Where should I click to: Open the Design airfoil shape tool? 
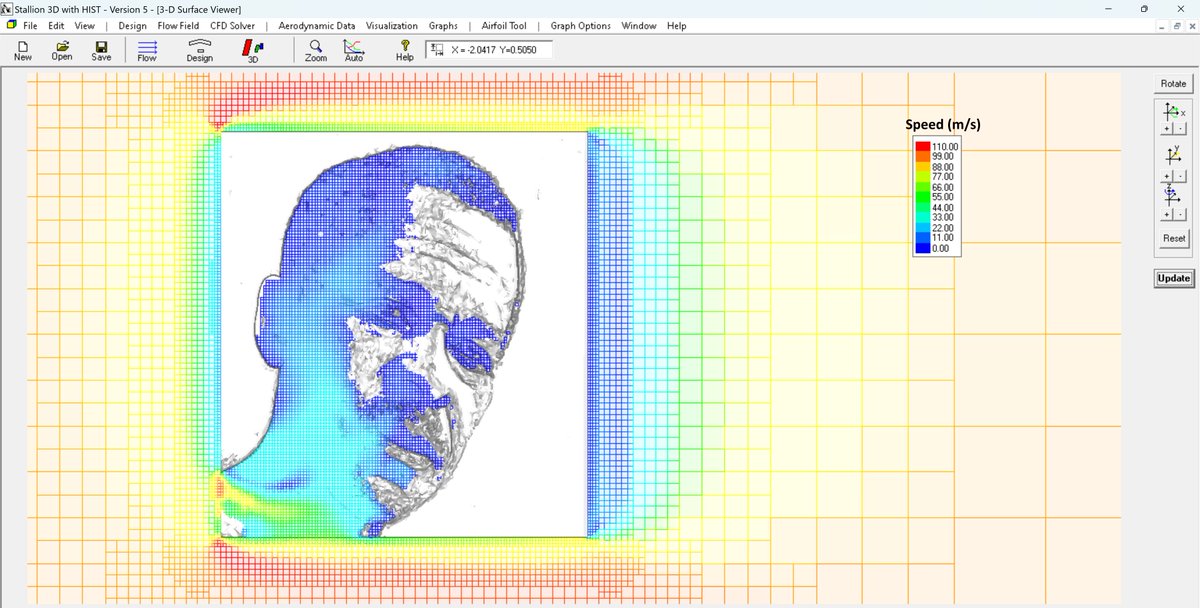[x=199, y=48]
